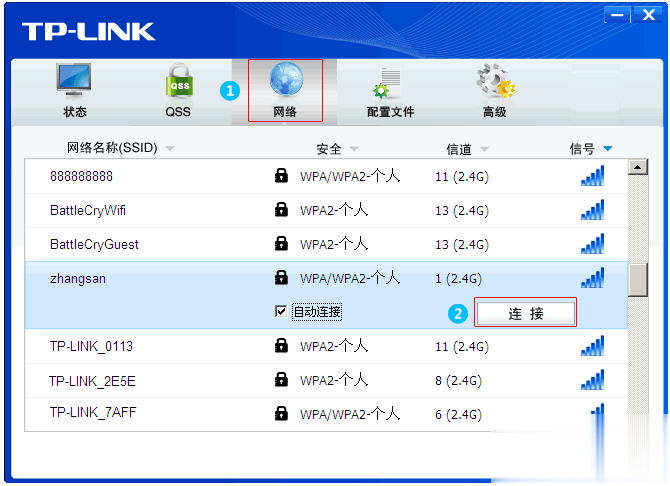Click the scrollbar up arrow
The width and height of the screenshot is (670, 486).
coord(638,167)
